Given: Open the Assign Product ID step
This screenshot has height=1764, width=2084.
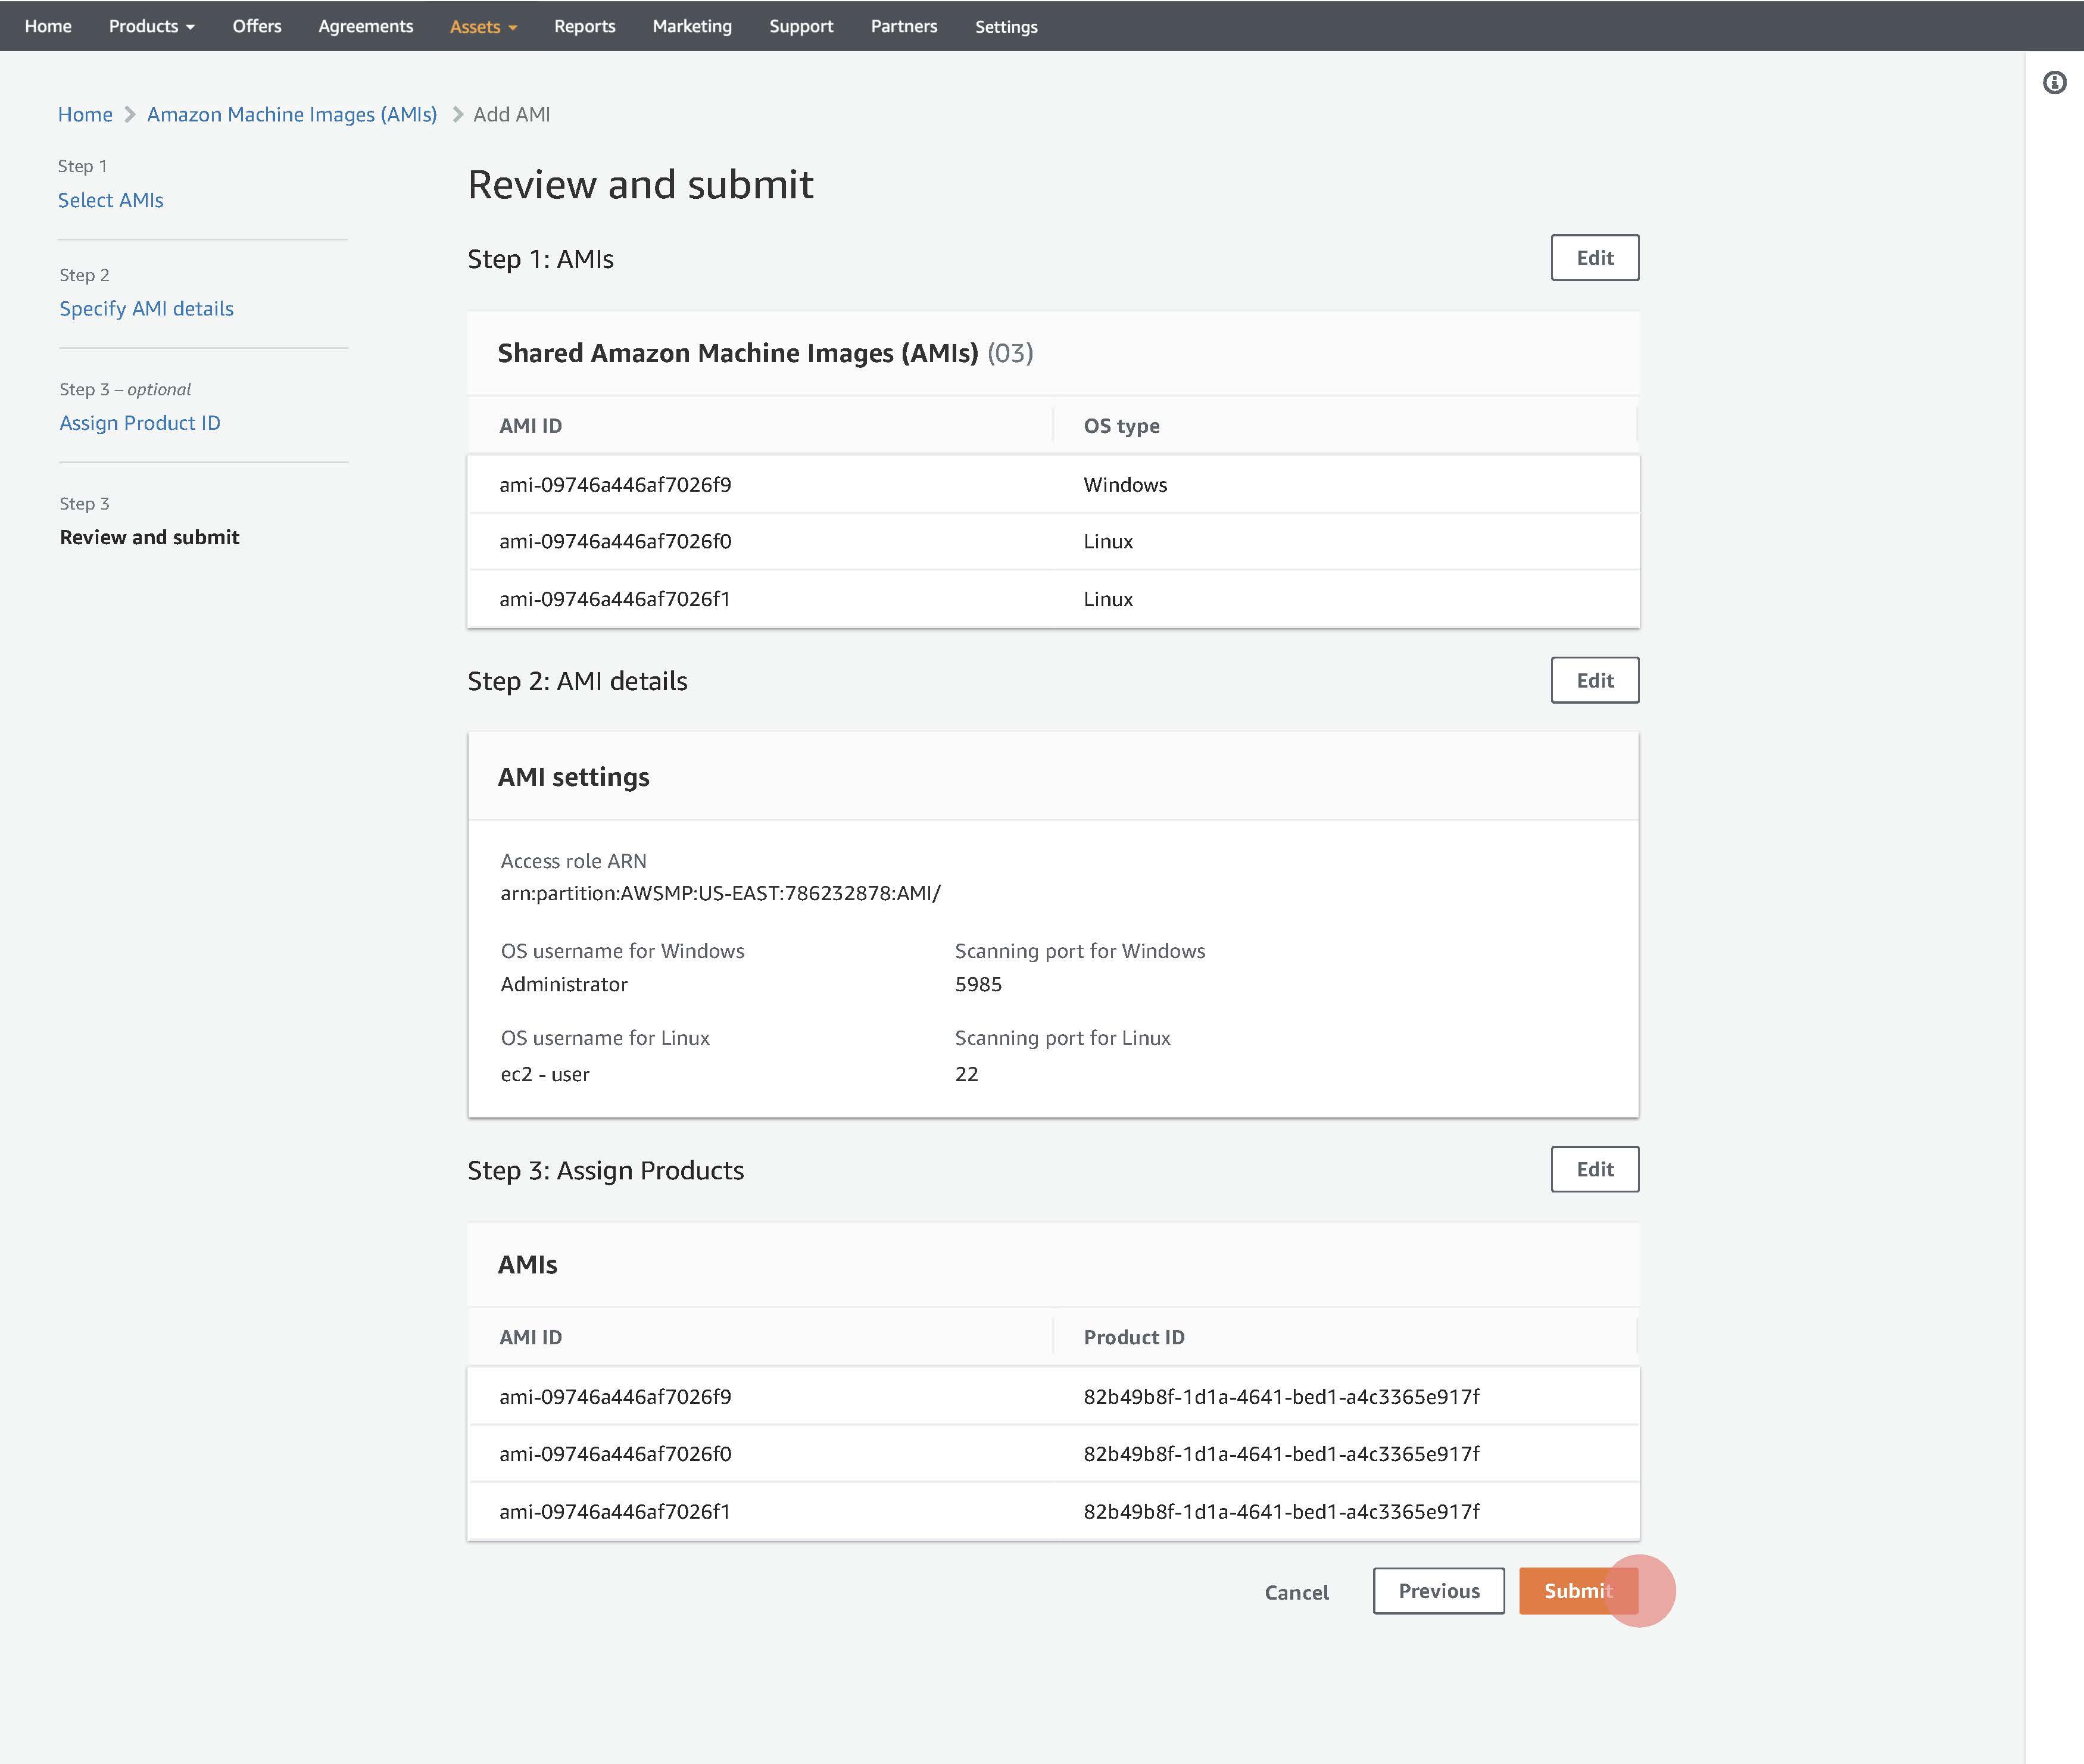Looking at the screenshot, I should (139, 423).
